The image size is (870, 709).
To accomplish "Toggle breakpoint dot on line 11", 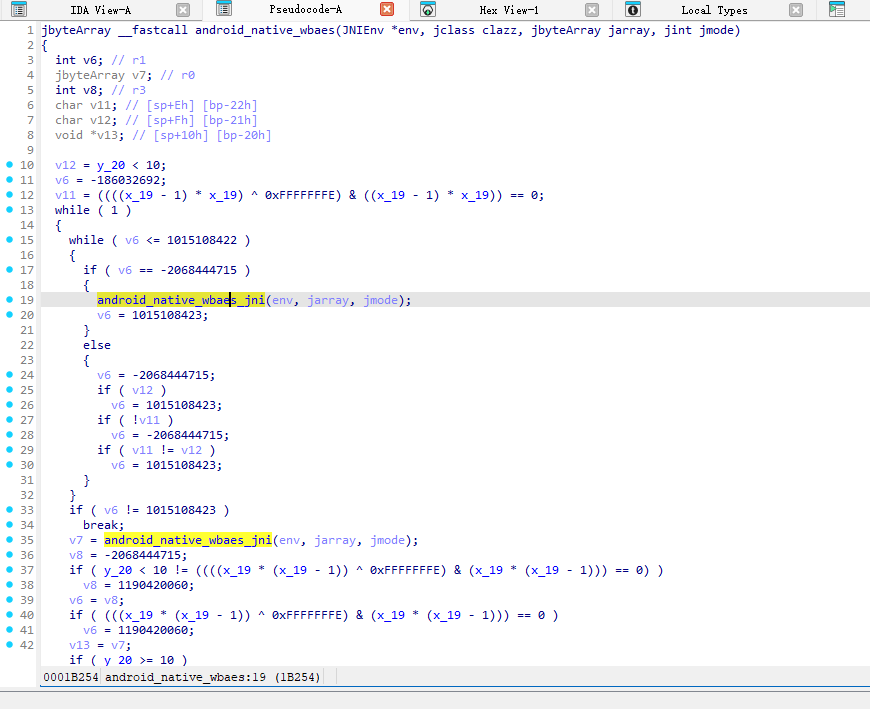I will click(9, 180).
